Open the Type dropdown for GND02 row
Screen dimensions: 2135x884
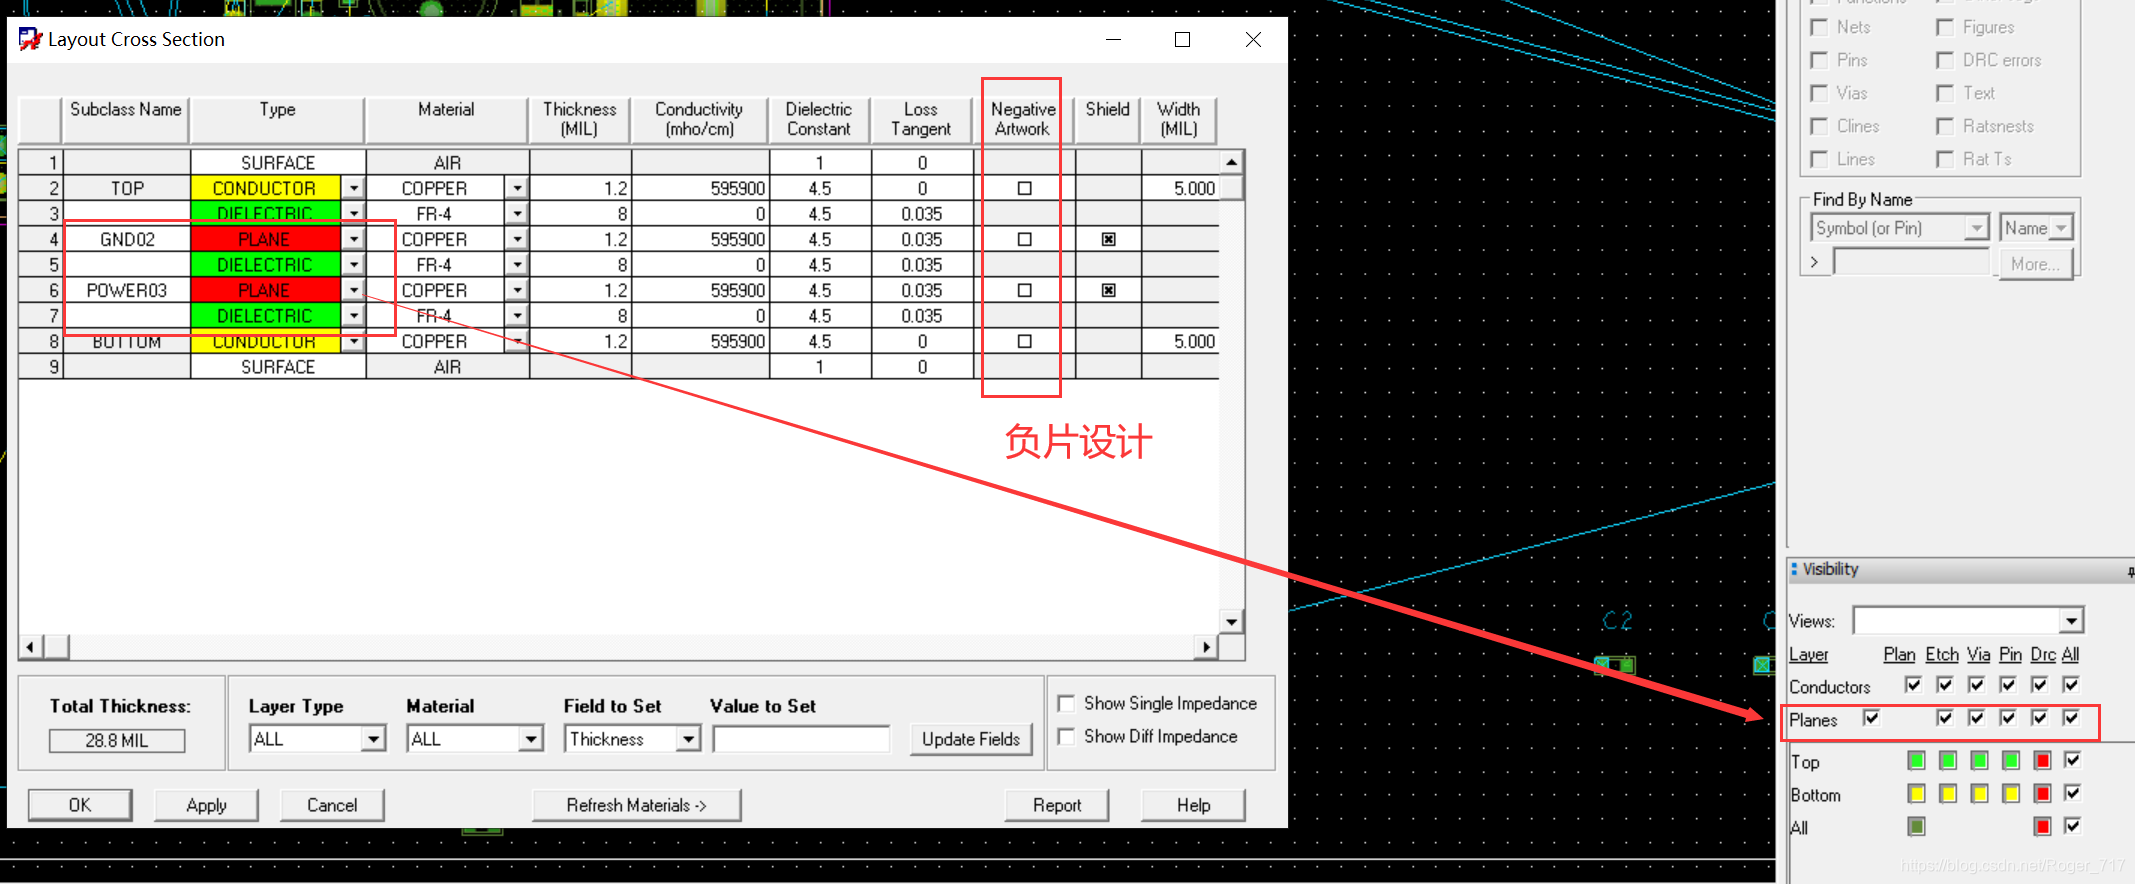click(x=354, y=239)
